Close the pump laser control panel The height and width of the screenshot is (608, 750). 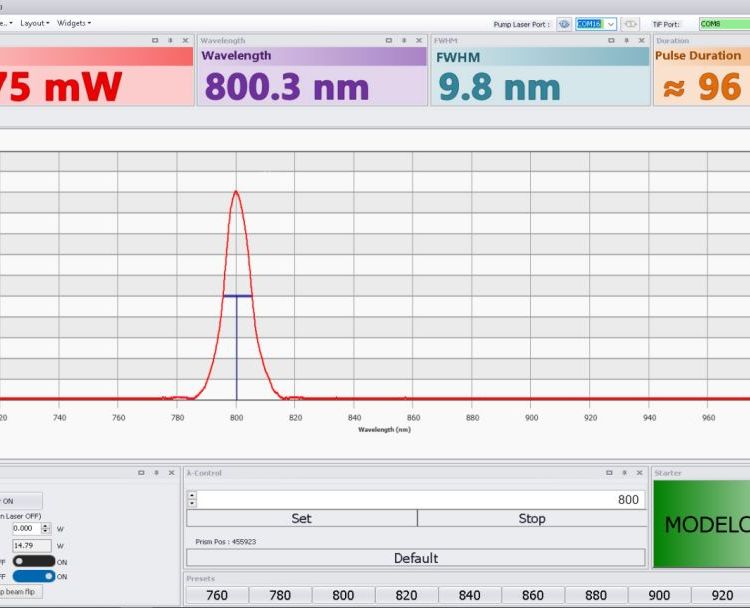[x=172, y=473]
